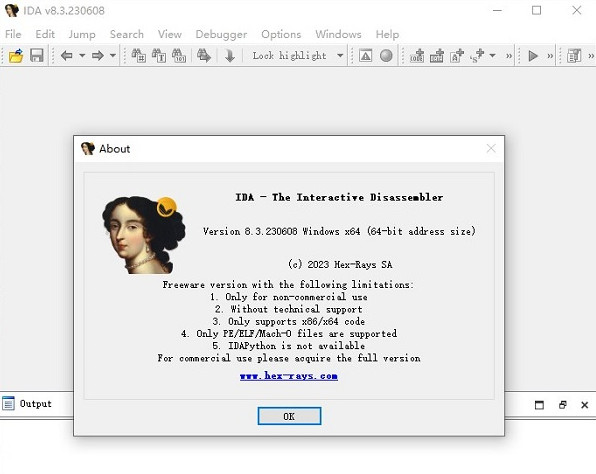Click 'Only supports x86/x64 code' line

288,322
